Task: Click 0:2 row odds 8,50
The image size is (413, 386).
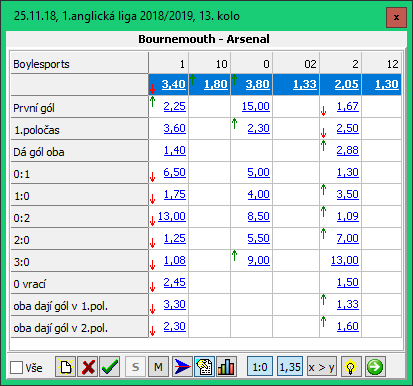Action: [259, 216]
